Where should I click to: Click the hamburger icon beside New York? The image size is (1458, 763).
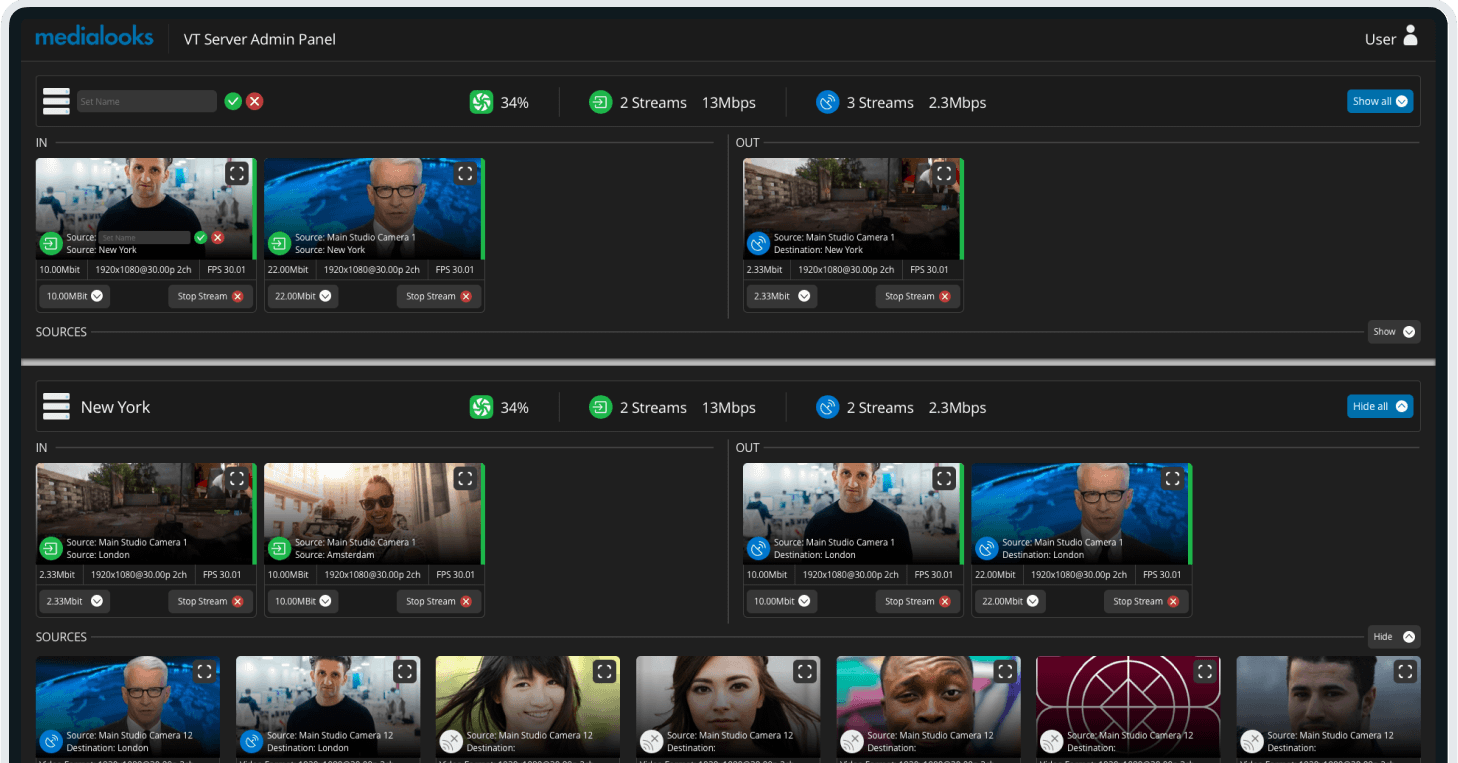point(56,407)
